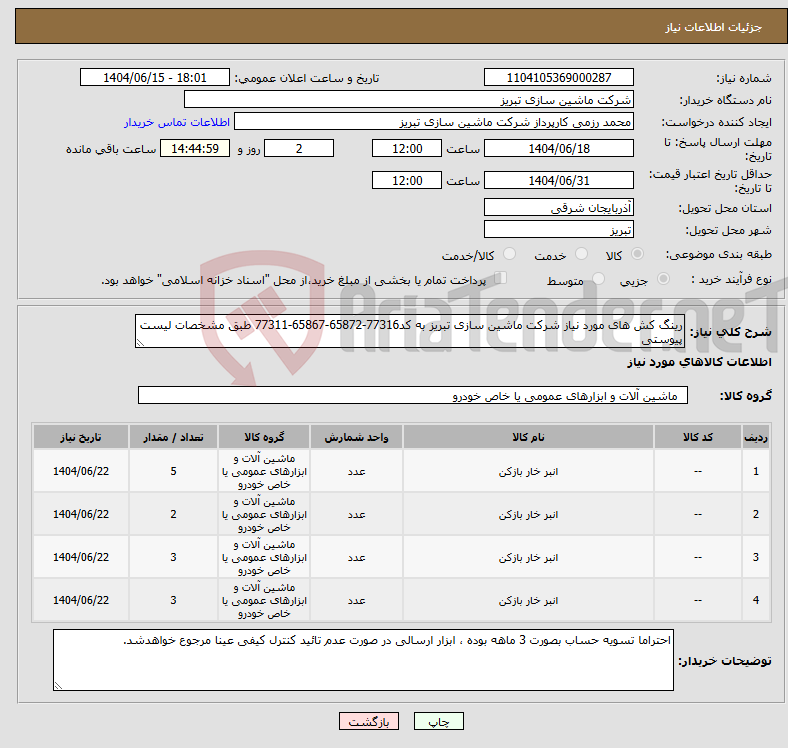This screenshot has height=748, width=788.
Task: Click the buyer organization name field
Action: pos(409,100)
